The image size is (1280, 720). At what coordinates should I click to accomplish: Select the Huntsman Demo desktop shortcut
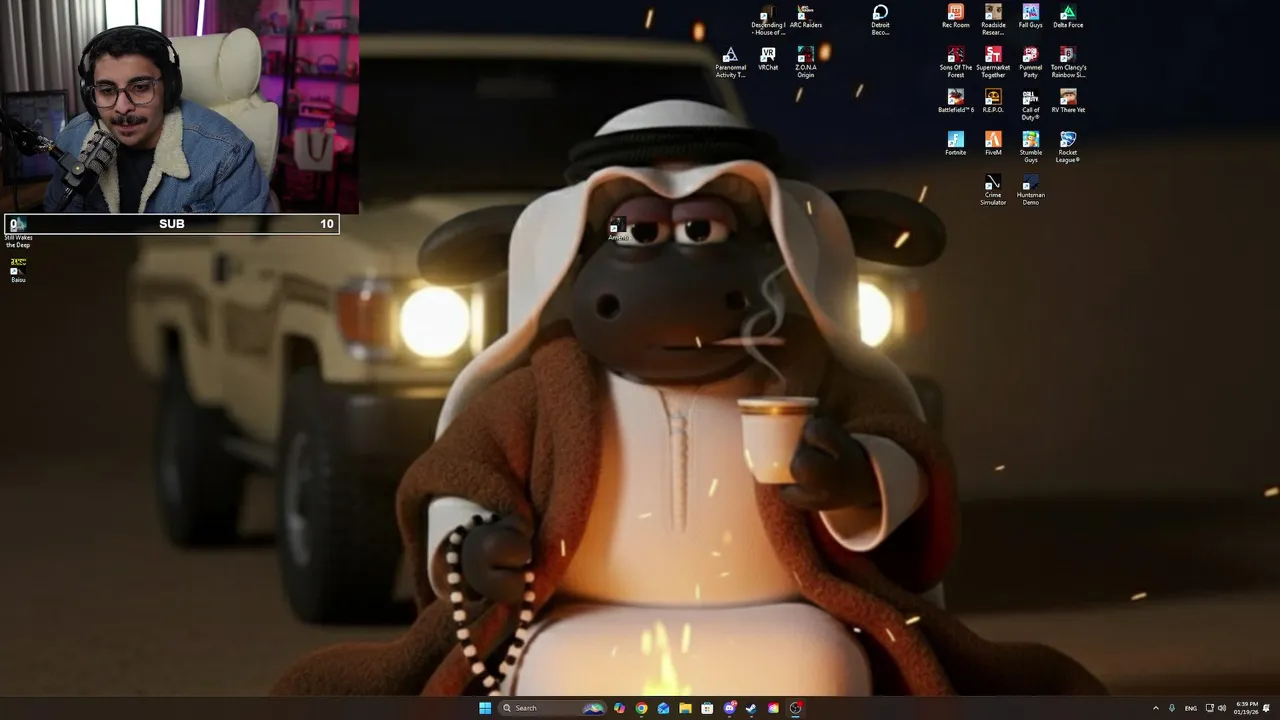tap(1030, 191)
